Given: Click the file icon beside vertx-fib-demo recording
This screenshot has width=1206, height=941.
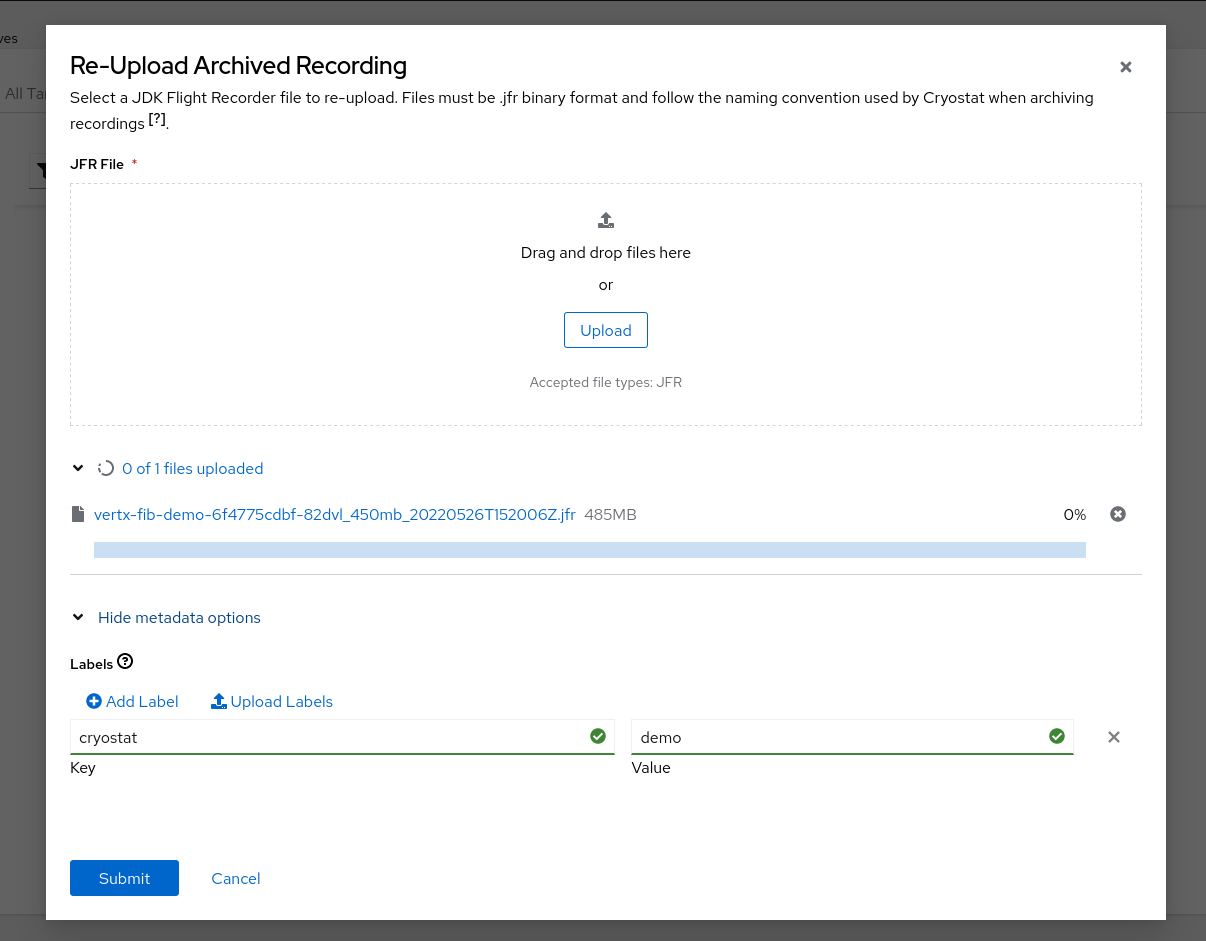Looking at the screenshot, I should [78, 514].
